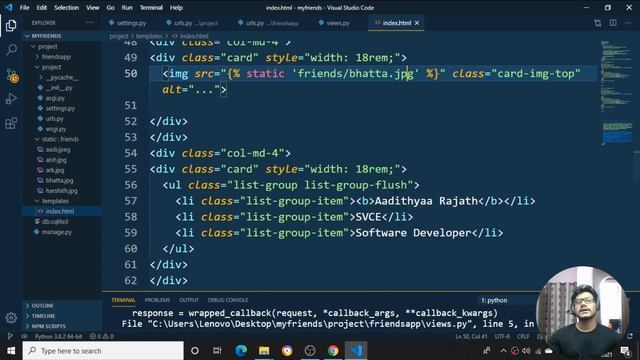The height and width of the screenshot is (360, 640).
Task: Open asgi.py in the file tree
Action: 55,98
